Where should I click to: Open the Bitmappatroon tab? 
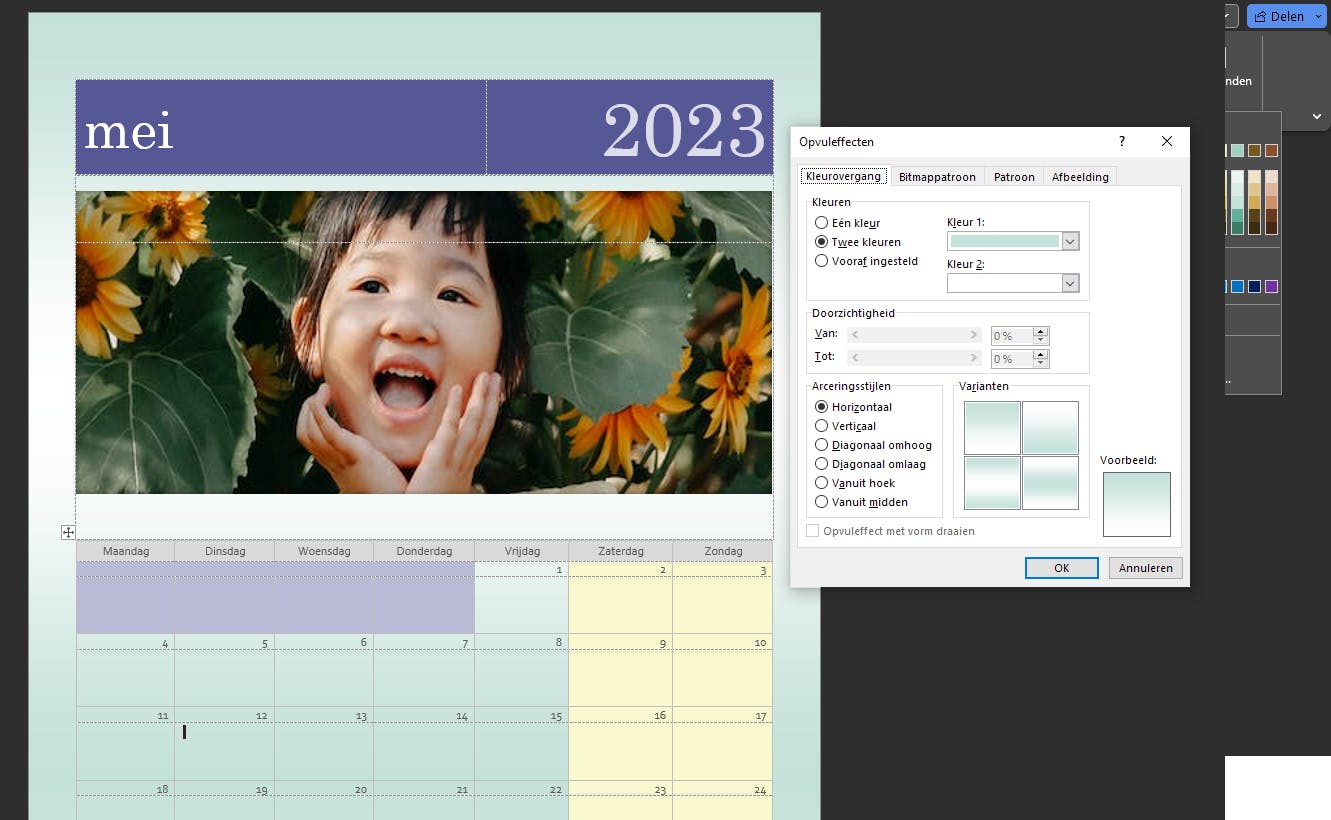[937, 177]
